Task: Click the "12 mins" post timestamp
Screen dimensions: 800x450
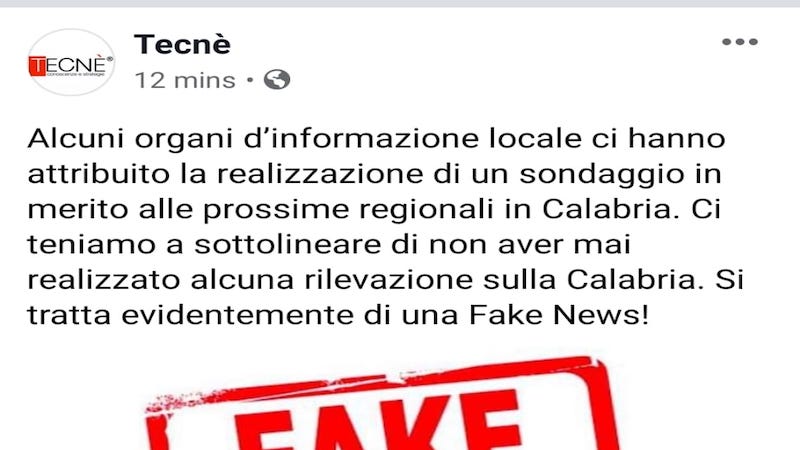Action: pyautogui.click(x=185, y=80)
